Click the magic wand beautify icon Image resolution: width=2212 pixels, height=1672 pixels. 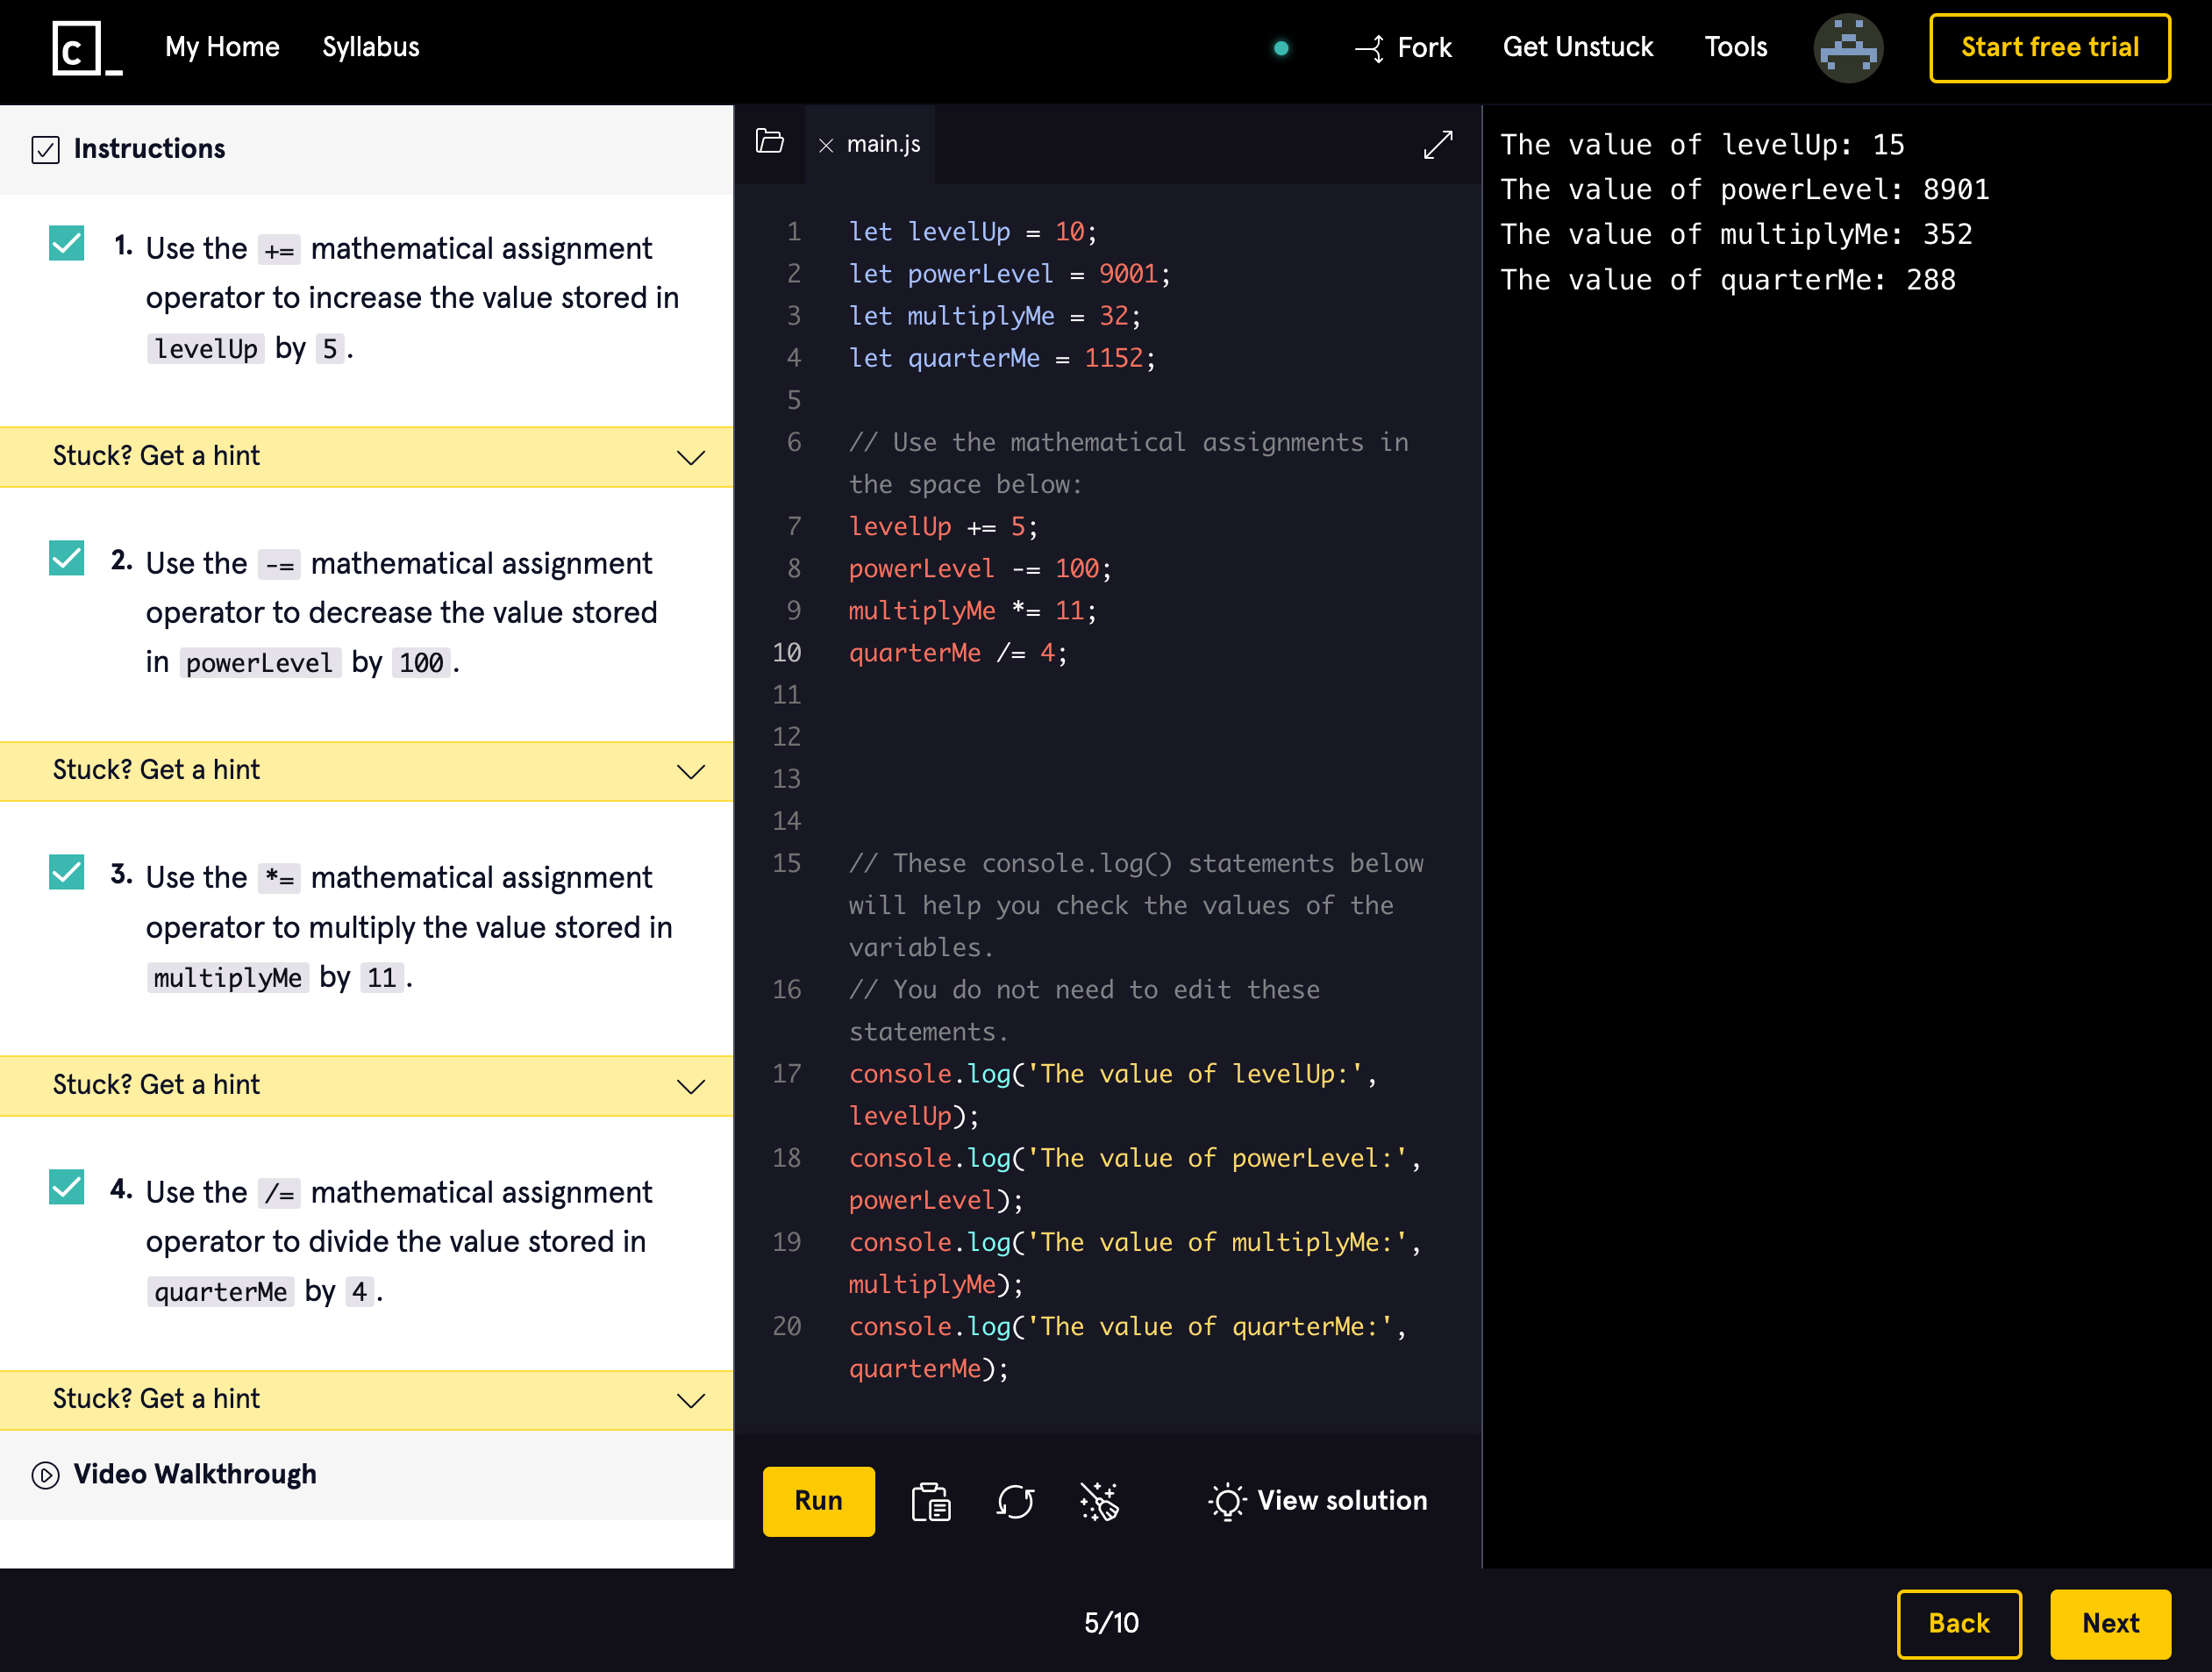pos(1099,1501)
